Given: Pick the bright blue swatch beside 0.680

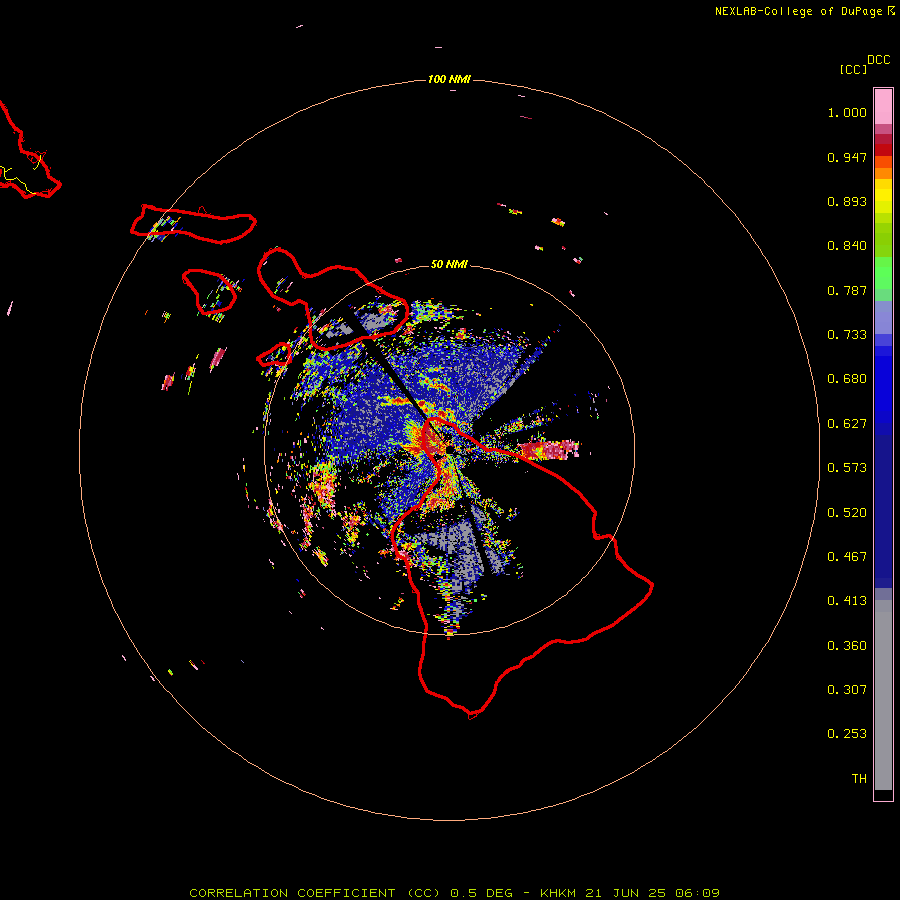Looking at the screenshot, I should pos(883,385).
